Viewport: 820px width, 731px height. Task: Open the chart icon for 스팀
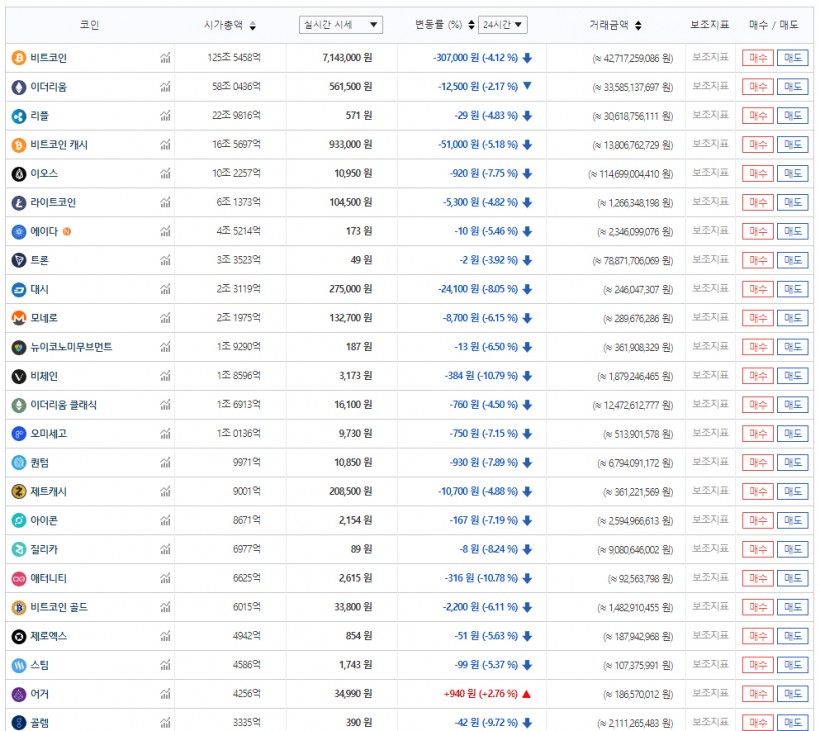[x=165, y=665]
